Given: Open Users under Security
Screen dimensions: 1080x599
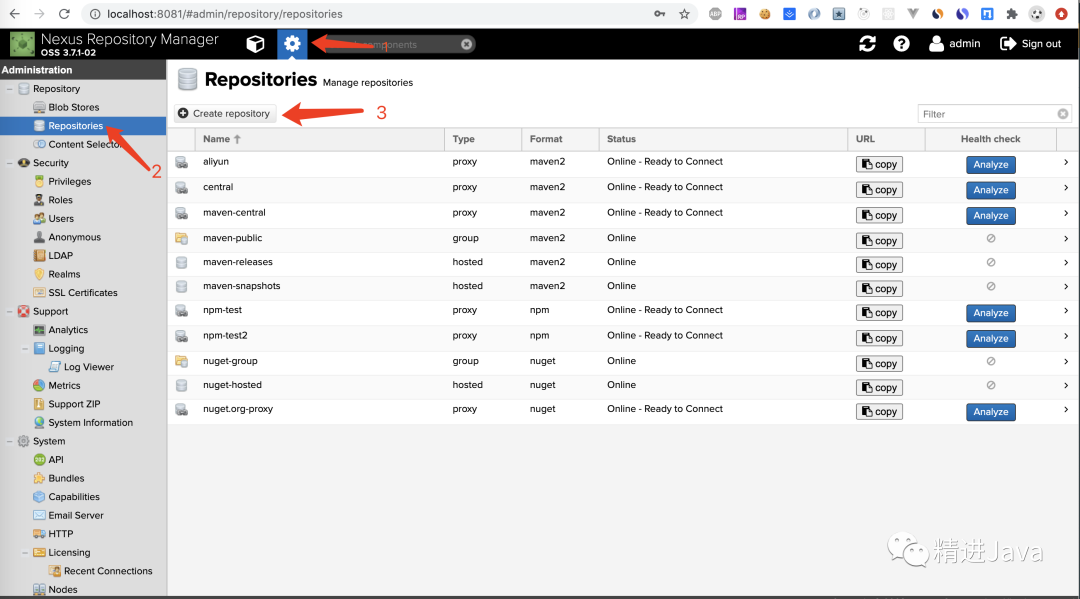Looking at the screenshot, I should click(61, 219).
